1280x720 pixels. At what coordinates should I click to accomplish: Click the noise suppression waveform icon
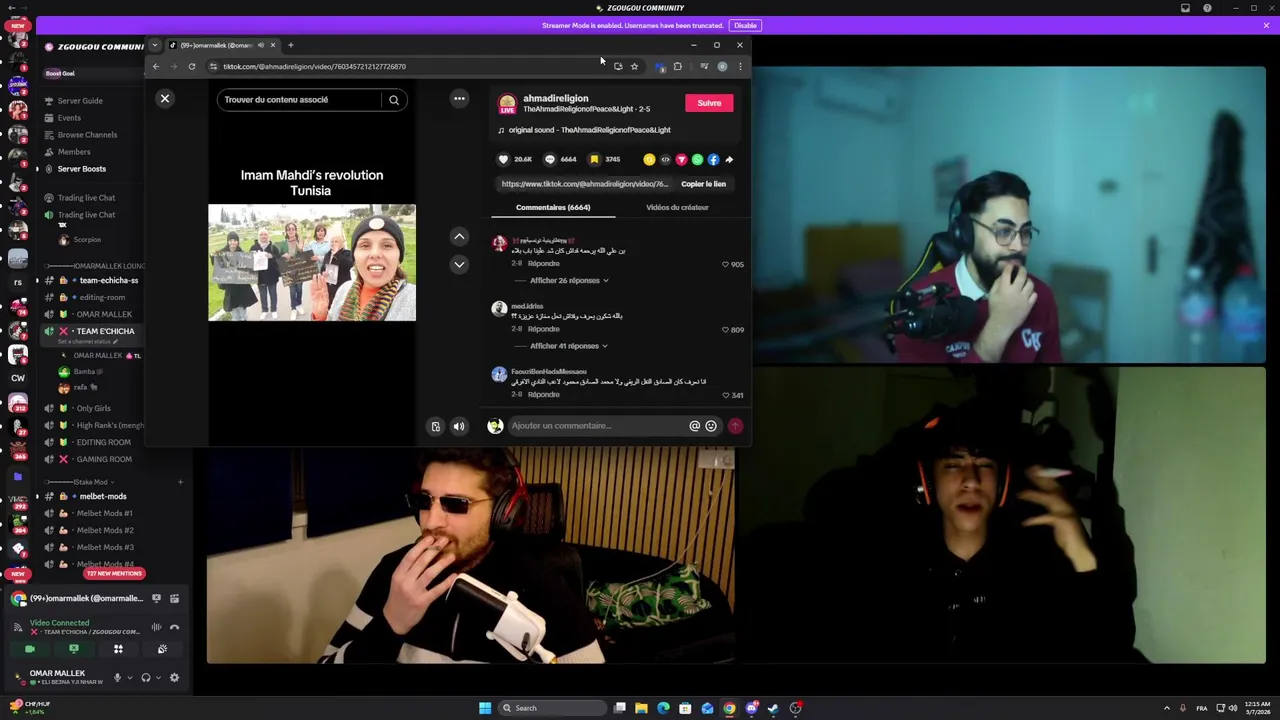point(156,627)
